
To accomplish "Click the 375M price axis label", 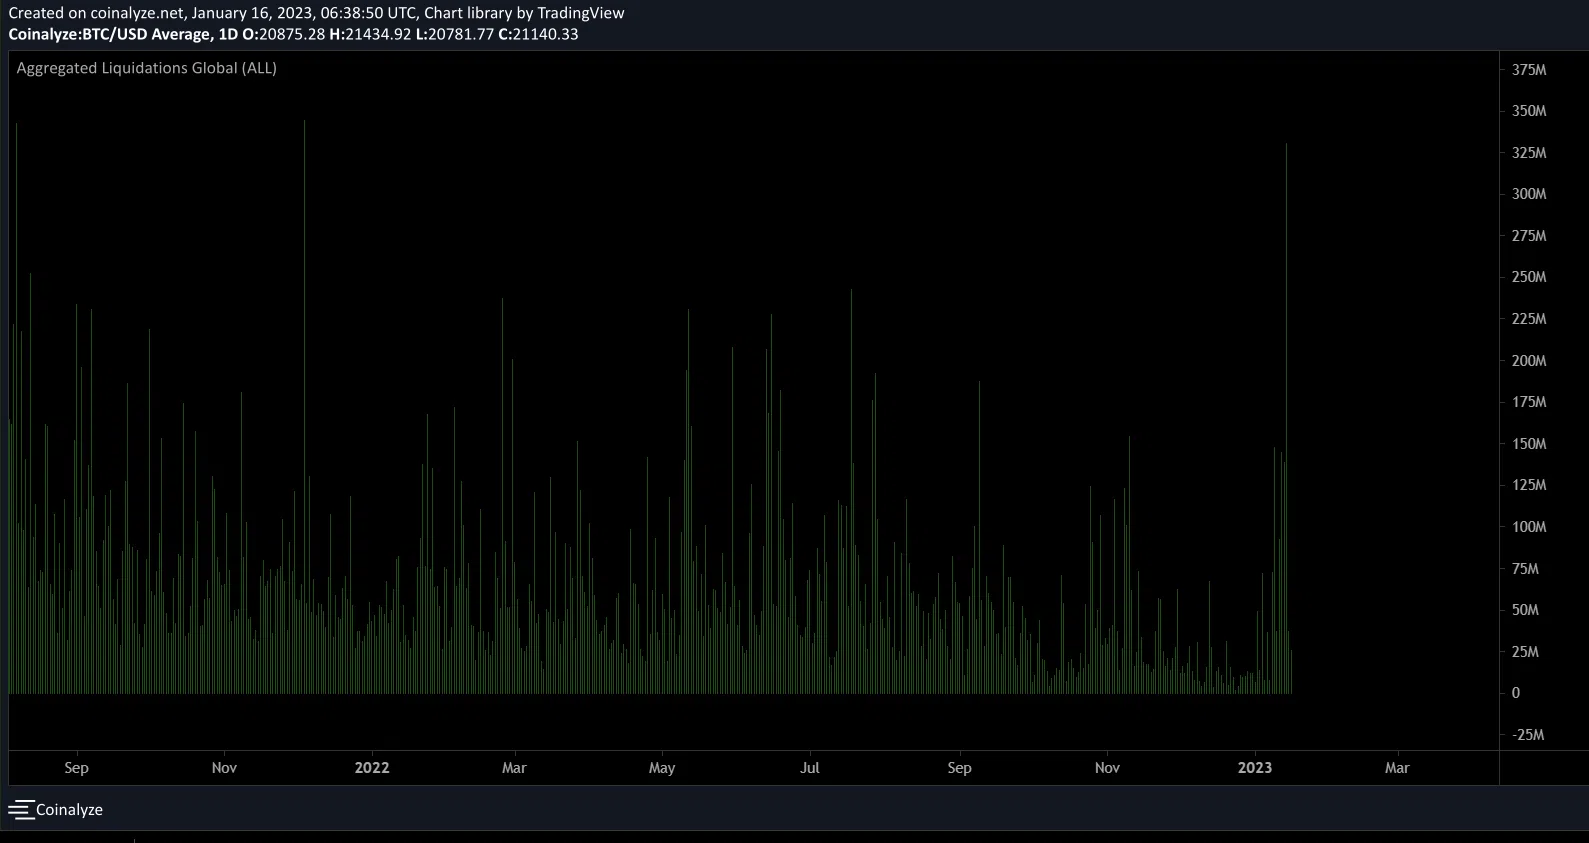I will pos(1529,70).
